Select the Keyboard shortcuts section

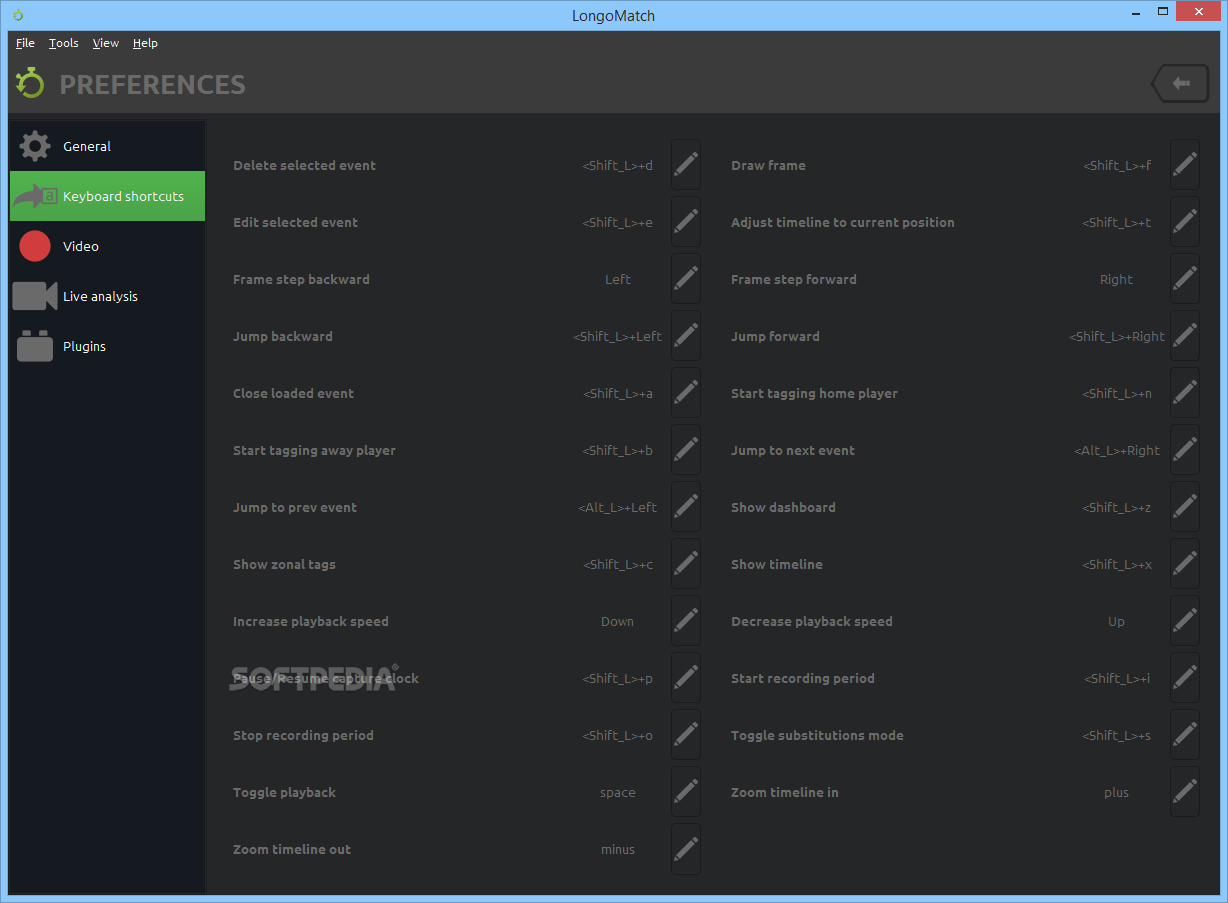tap(107, 196)
